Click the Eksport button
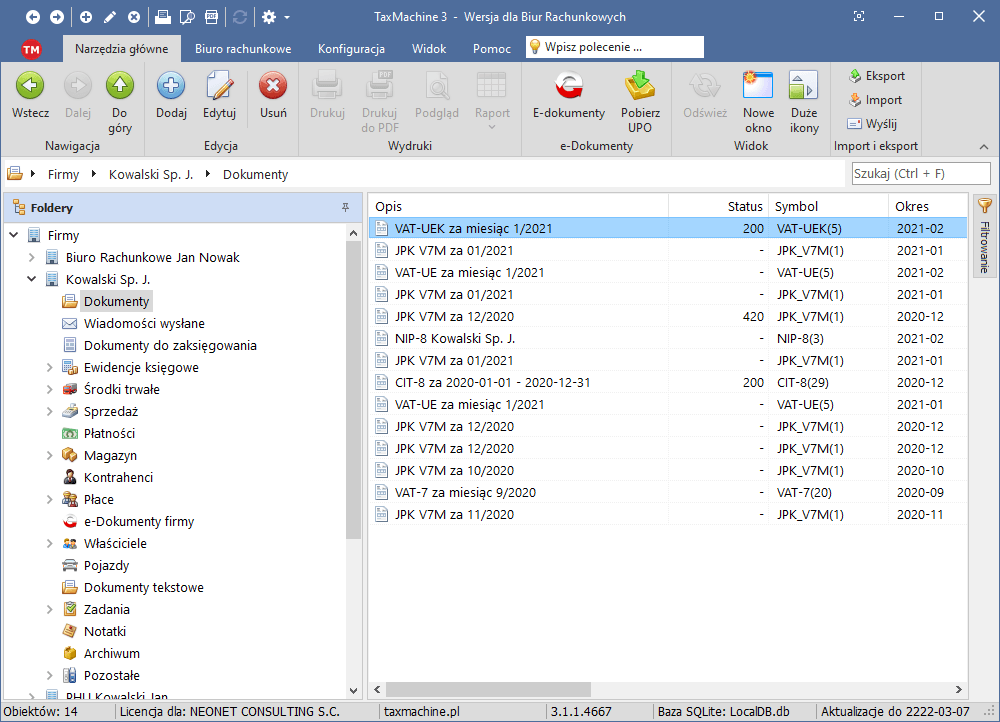1000x722 pixels. coord(876,76)
